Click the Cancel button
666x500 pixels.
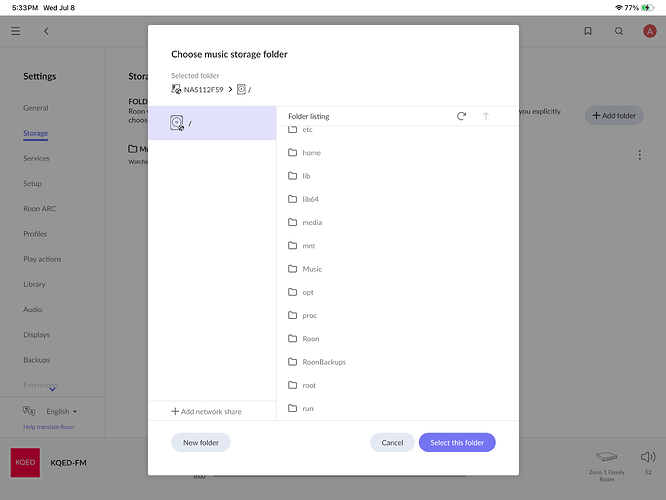tap(392, 443)
